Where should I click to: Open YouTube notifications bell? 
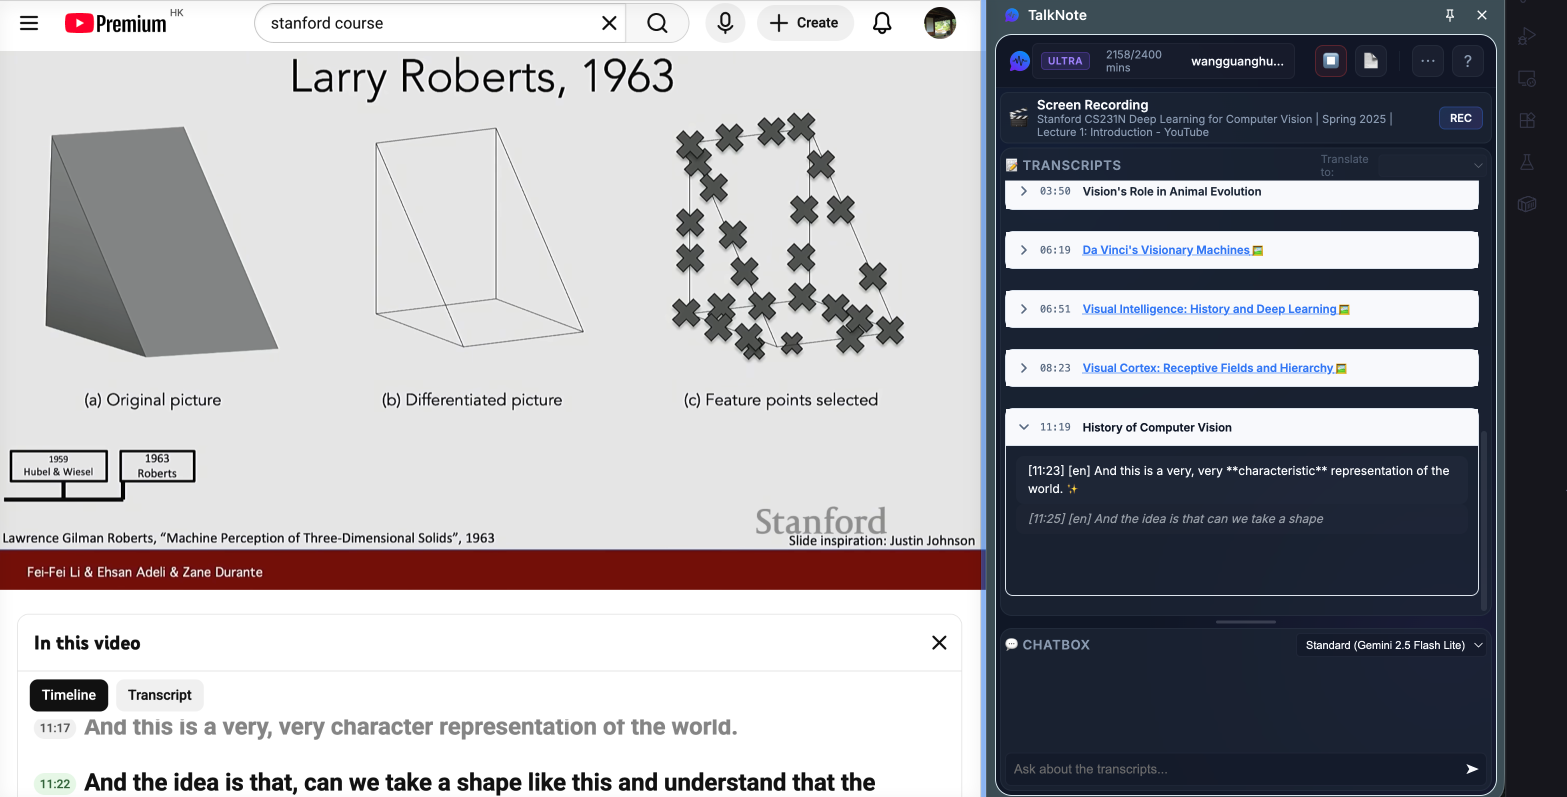tap(881, 22)
